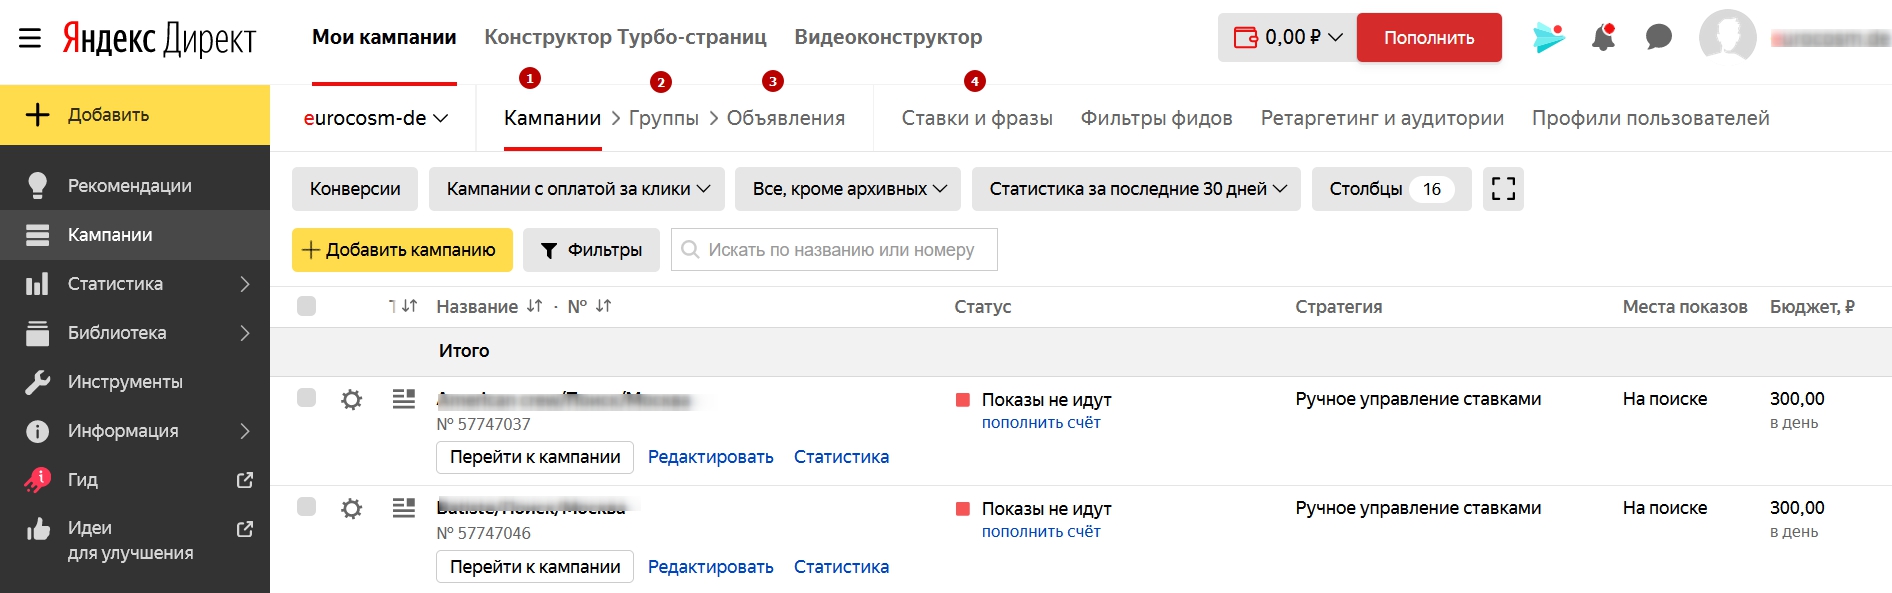Click the user profile avatar

coord(1727,38)
